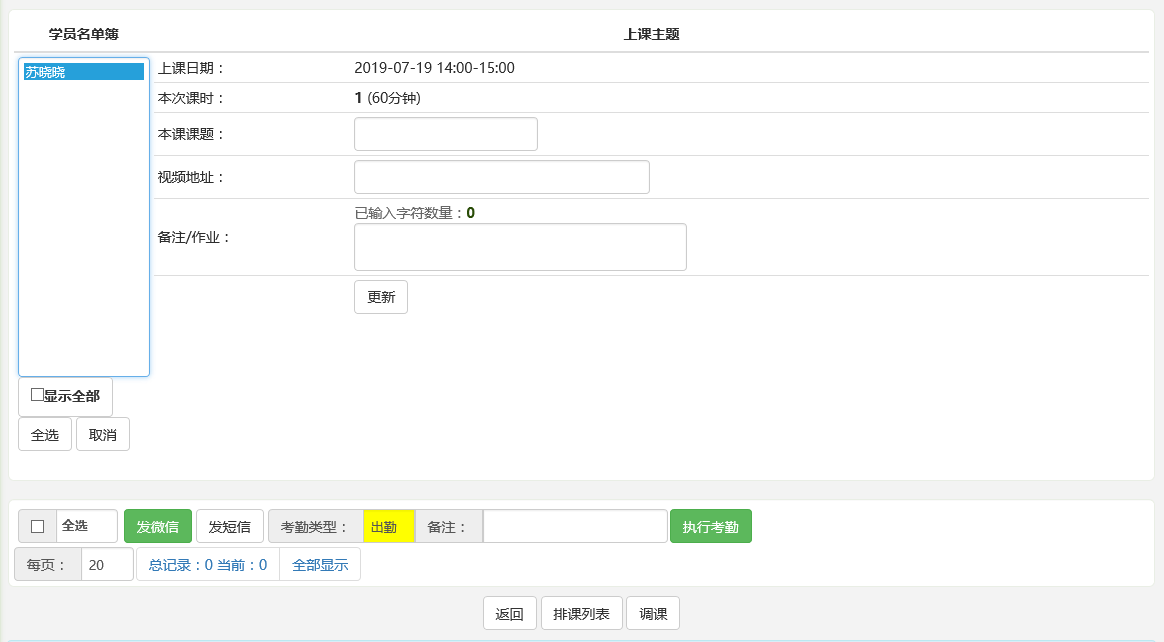Send WeChat message via 发微信 button

[157, 526]
